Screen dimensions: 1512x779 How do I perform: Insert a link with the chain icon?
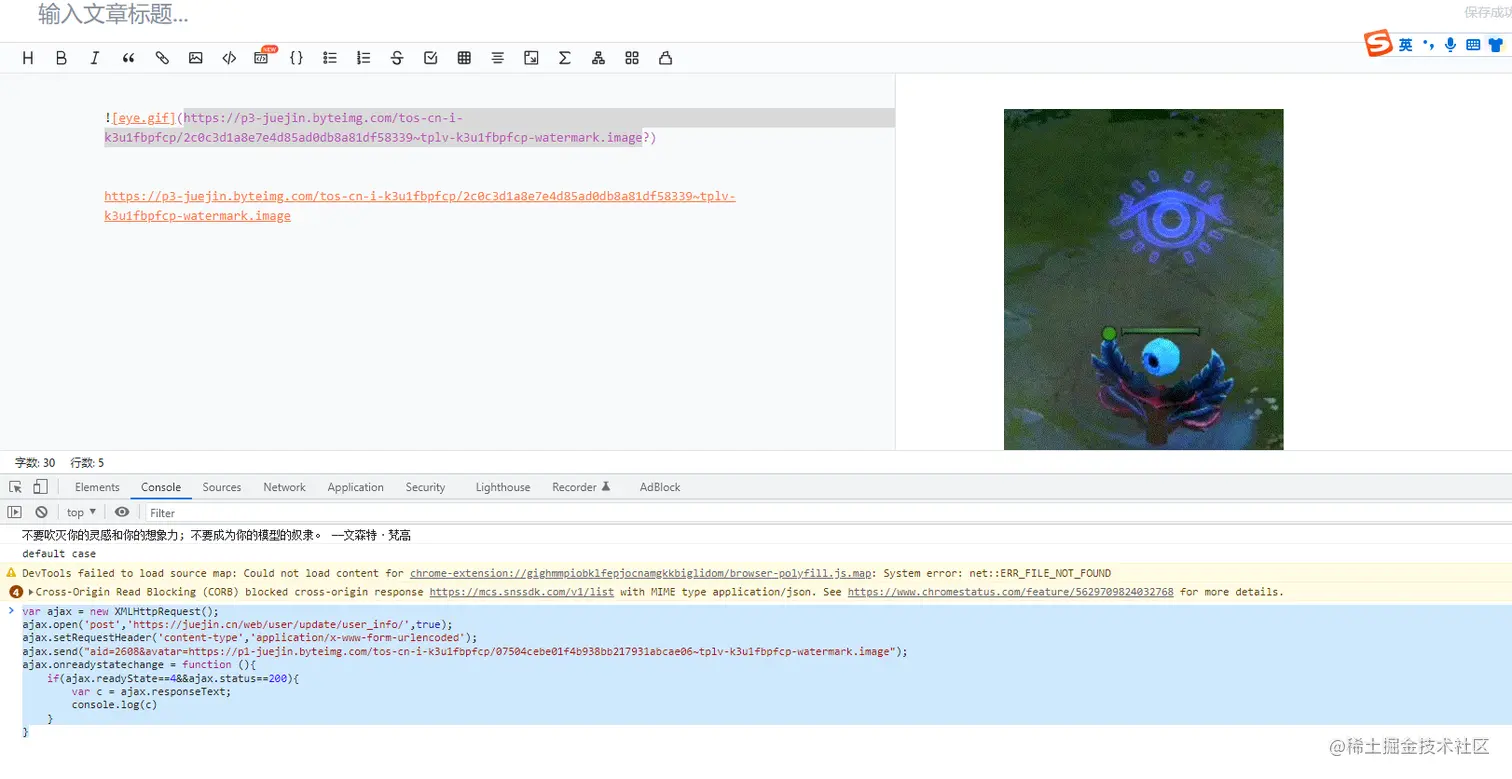162,58
